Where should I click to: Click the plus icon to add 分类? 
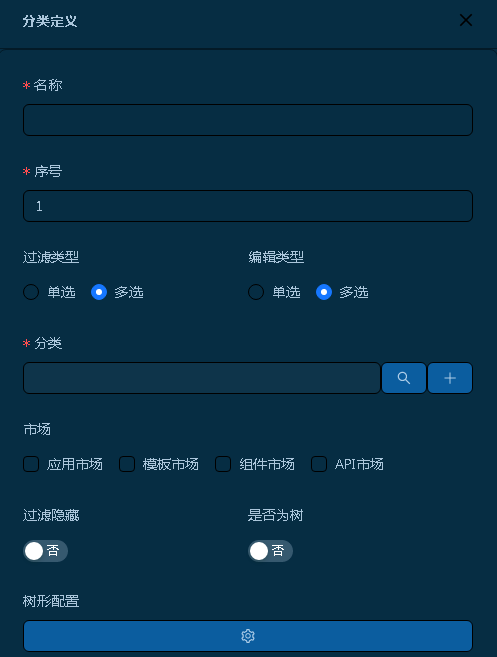coord(450,378)
